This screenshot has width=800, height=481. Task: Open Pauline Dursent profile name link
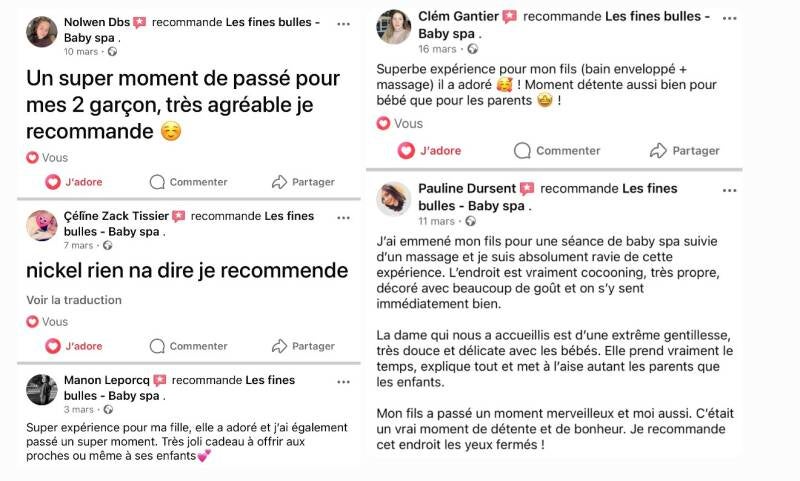click(x=467, y=188)
